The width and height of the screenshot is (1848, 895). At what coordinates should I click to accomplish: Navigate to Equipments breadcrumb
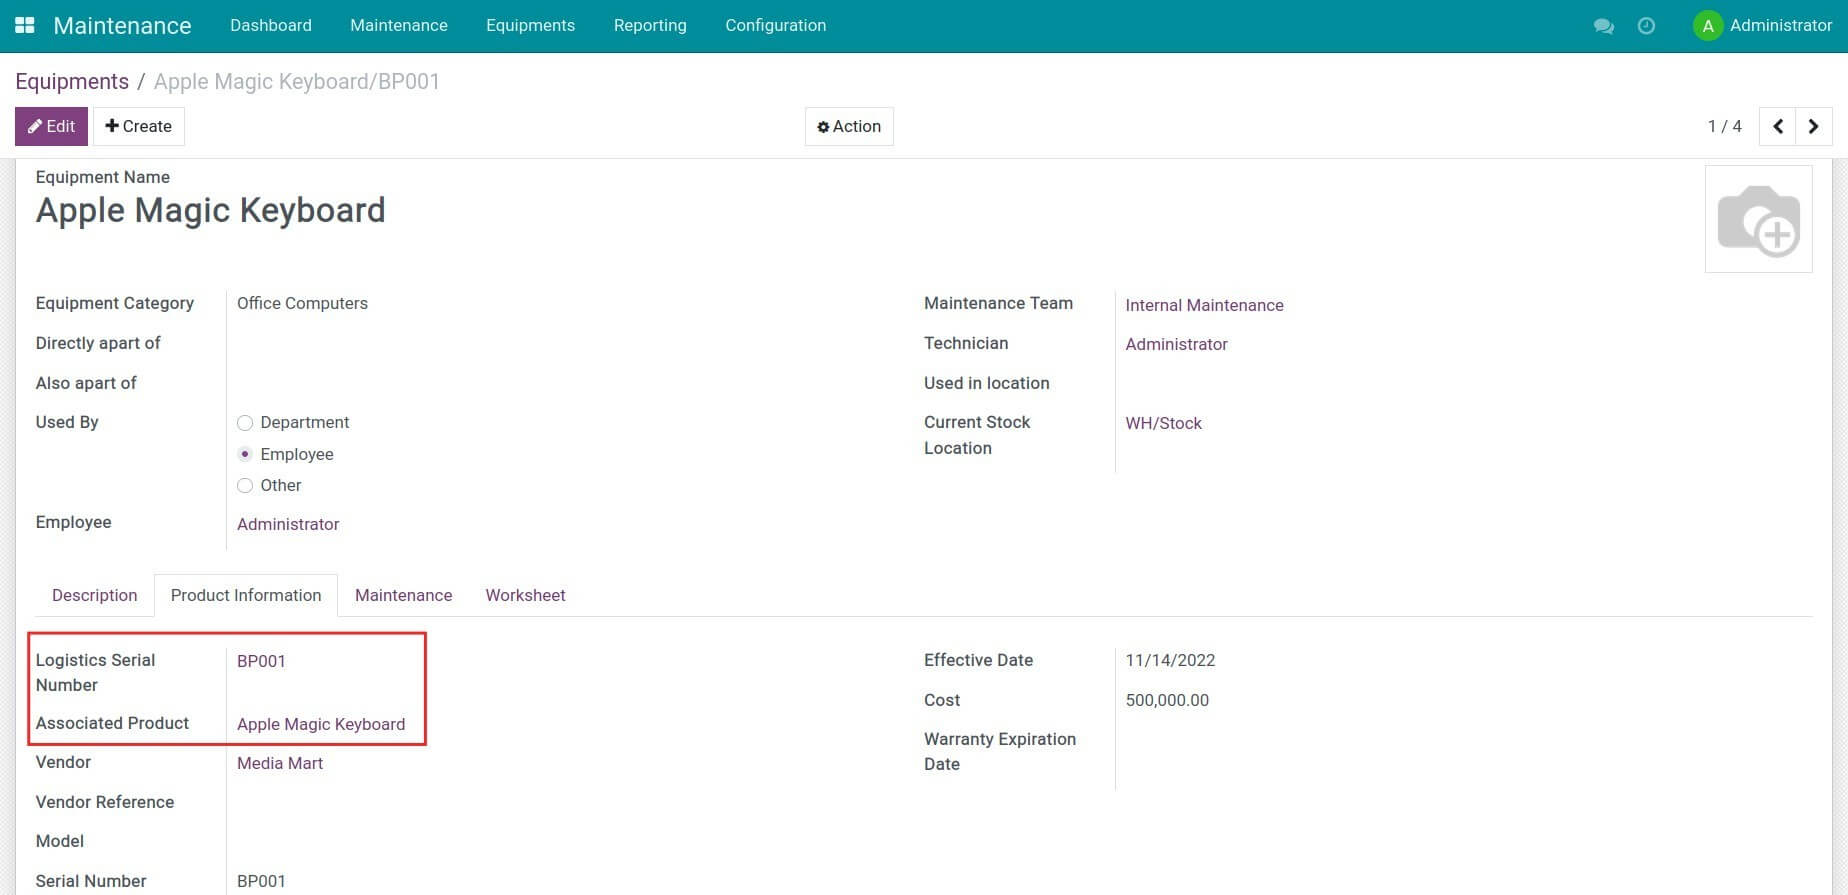[72, 82]
